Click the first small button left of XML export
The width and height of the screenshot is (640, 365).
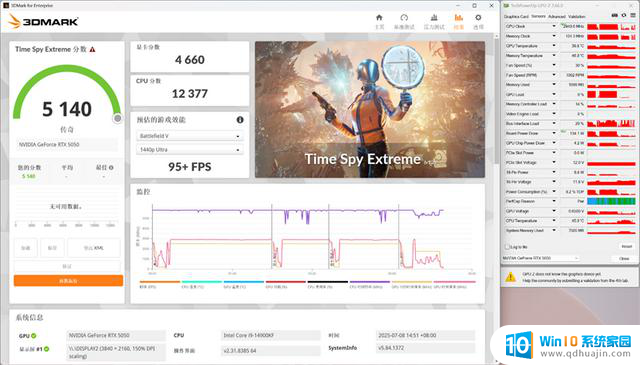(26, 248)
